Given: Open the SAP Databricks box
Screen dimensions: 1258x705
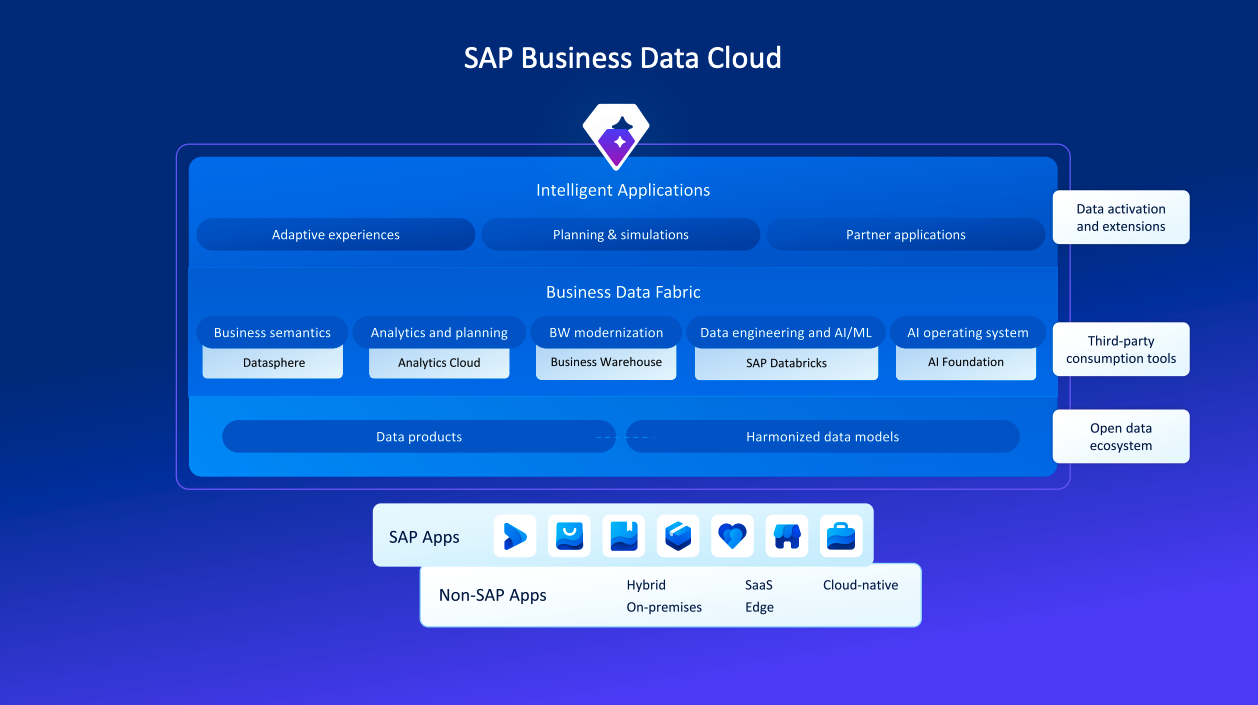Looking at the screenshot, I should click(786, 363).
